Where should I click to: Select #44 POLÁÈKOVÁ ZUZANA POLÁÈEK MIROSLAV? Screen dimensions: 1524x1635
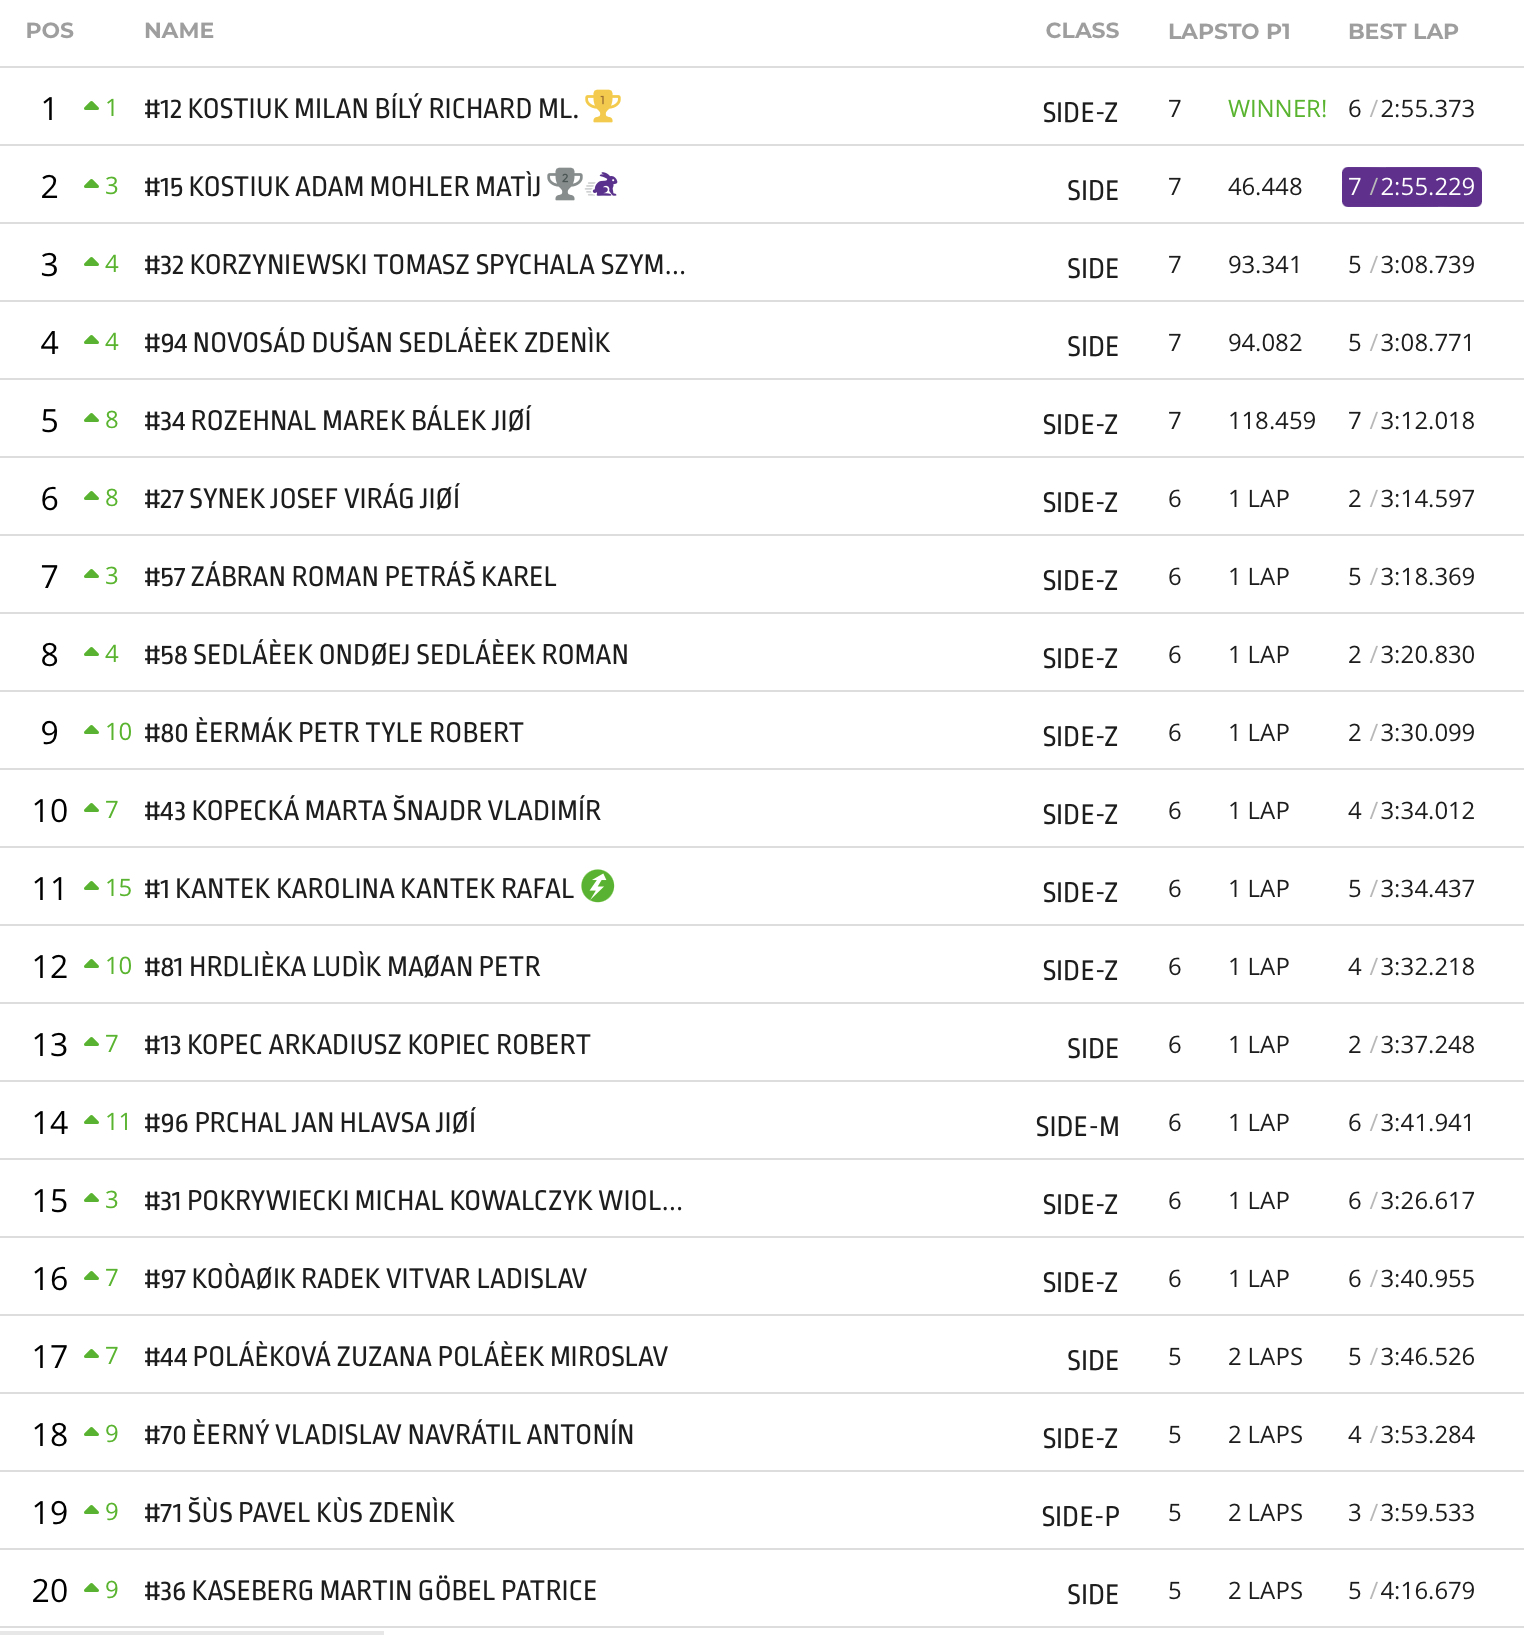pos(406,1356)
